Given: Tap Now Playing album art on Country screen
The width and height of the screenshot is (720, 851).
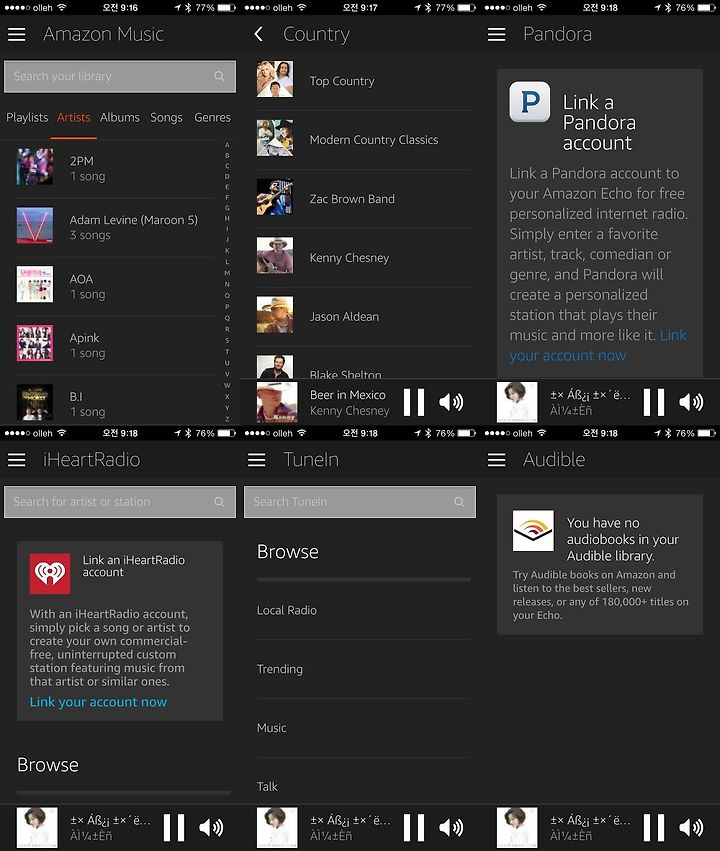Looking at the screenshot, I should (x=277, y=402).
